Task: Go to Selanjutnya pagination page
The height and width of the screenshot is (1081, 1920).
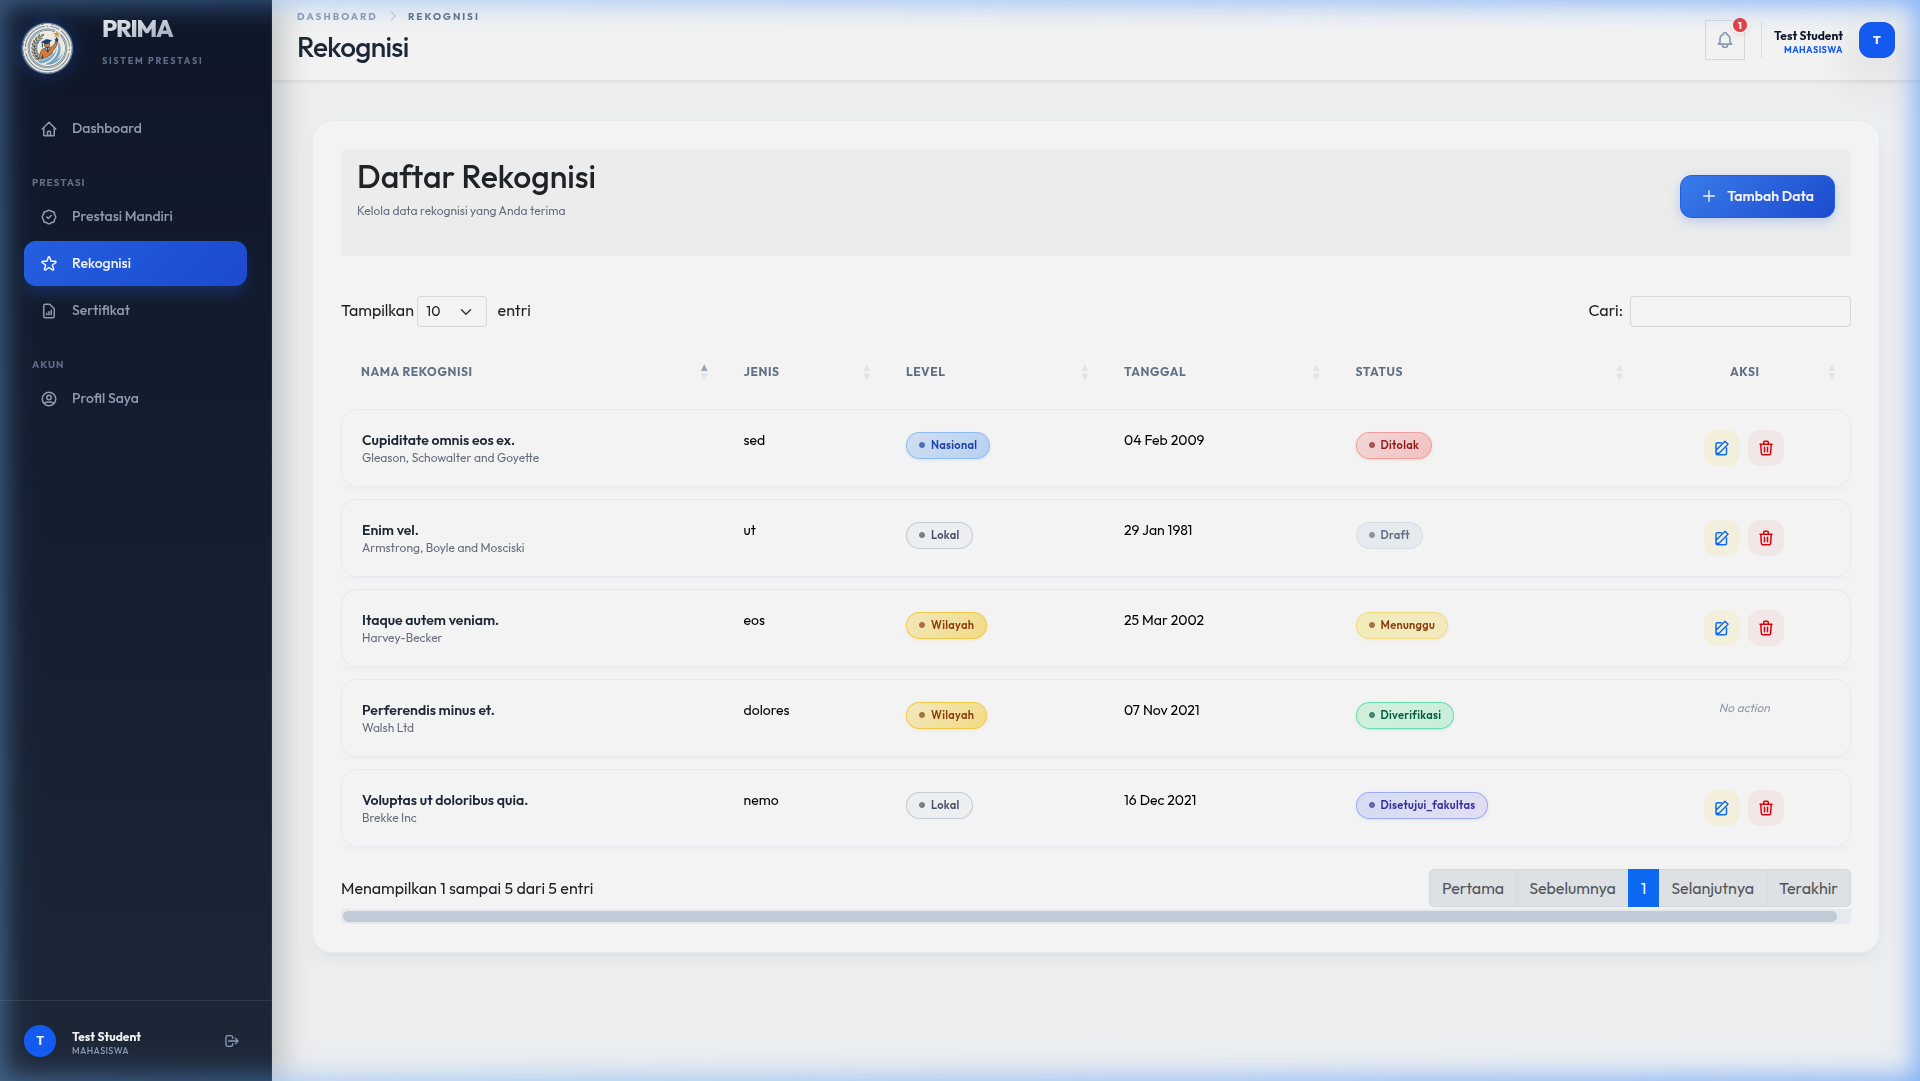Action: (1711, 888)
